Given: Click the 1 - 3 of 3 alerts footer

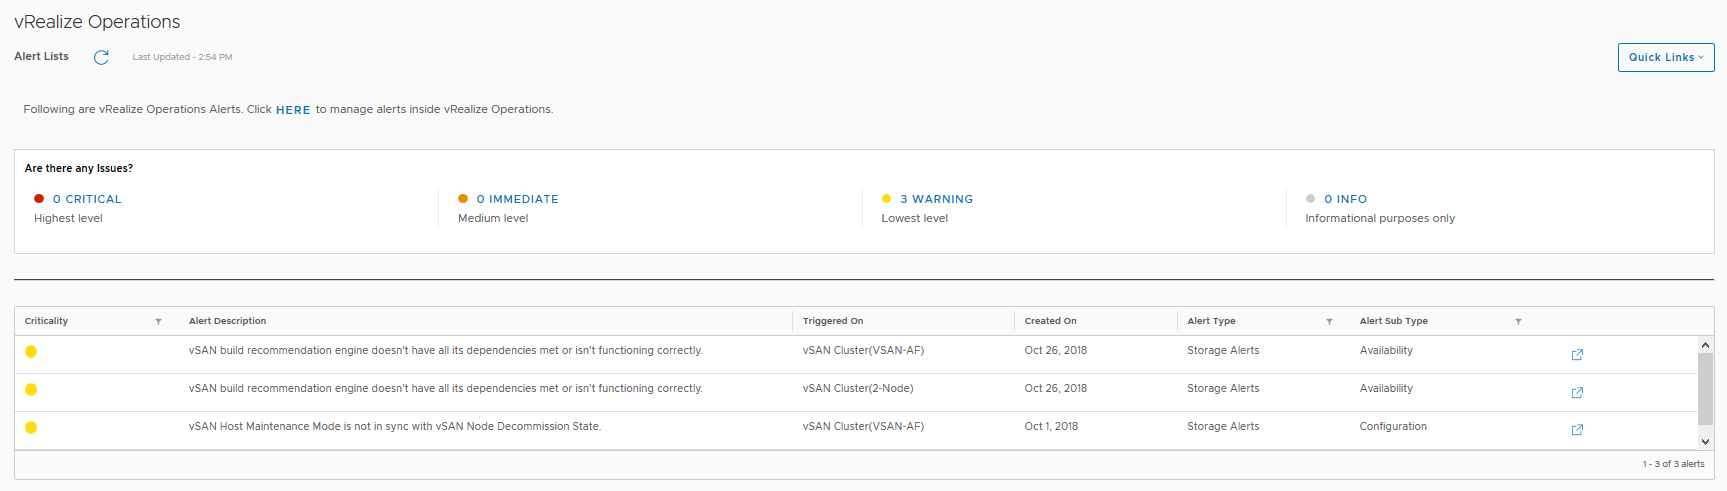Looking at the screenshot, I should tap(1673, 464).
